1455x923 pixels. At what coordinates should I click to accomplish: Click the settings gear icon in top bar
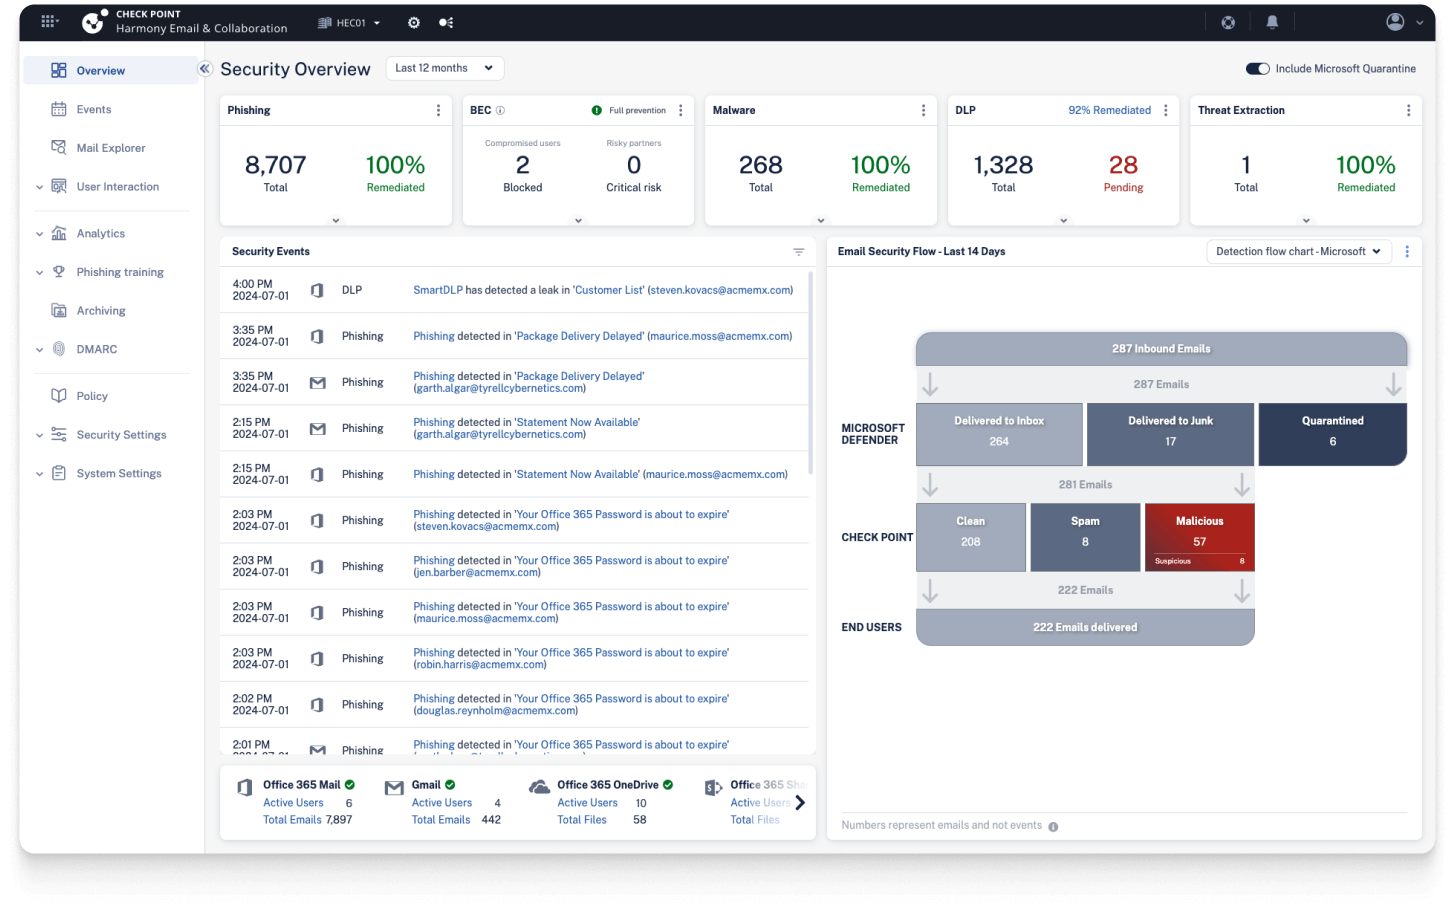tap(414, 22)
